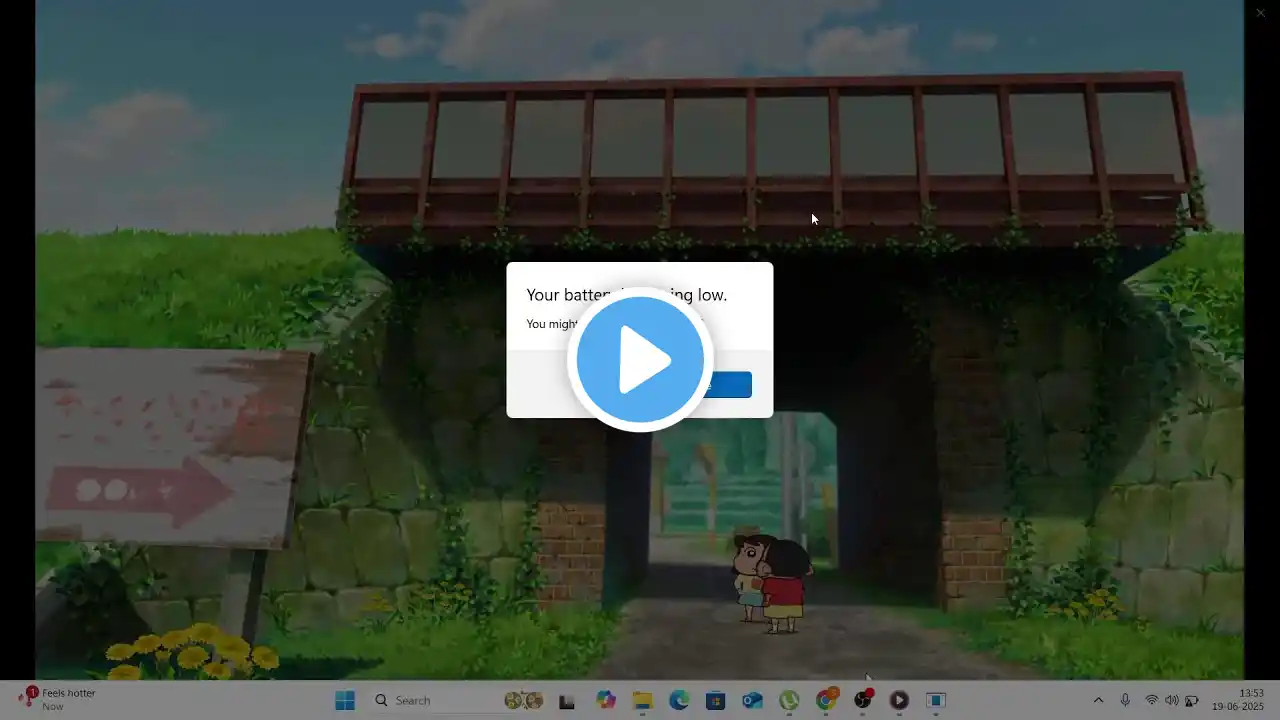Open the Feels hotter weather widget
This screenshot has height=720, width=1280.
(x=58, y=699)
